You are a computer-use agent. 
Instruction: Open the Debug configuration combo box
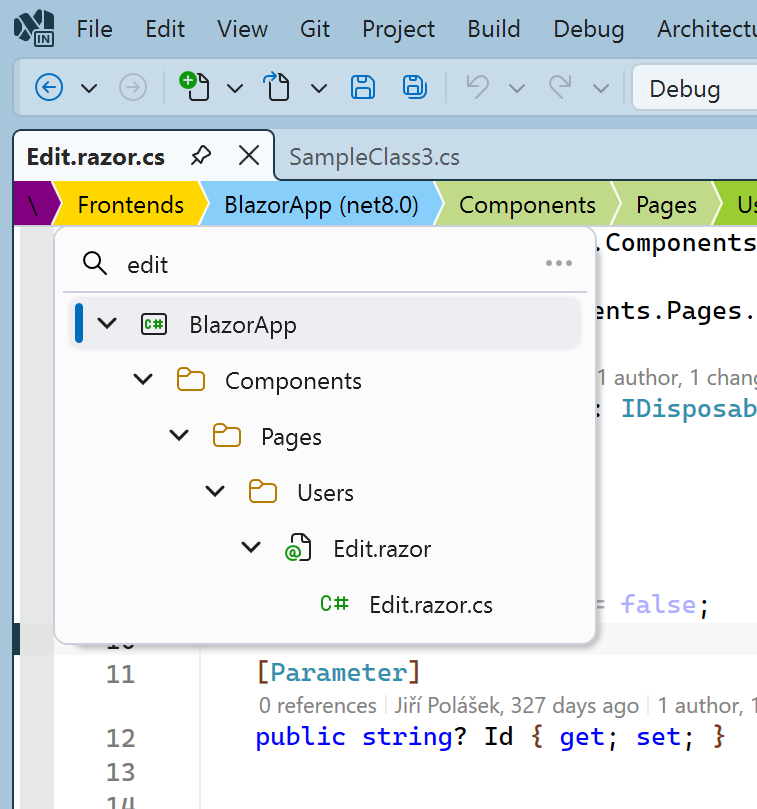(x=695, y=88)
